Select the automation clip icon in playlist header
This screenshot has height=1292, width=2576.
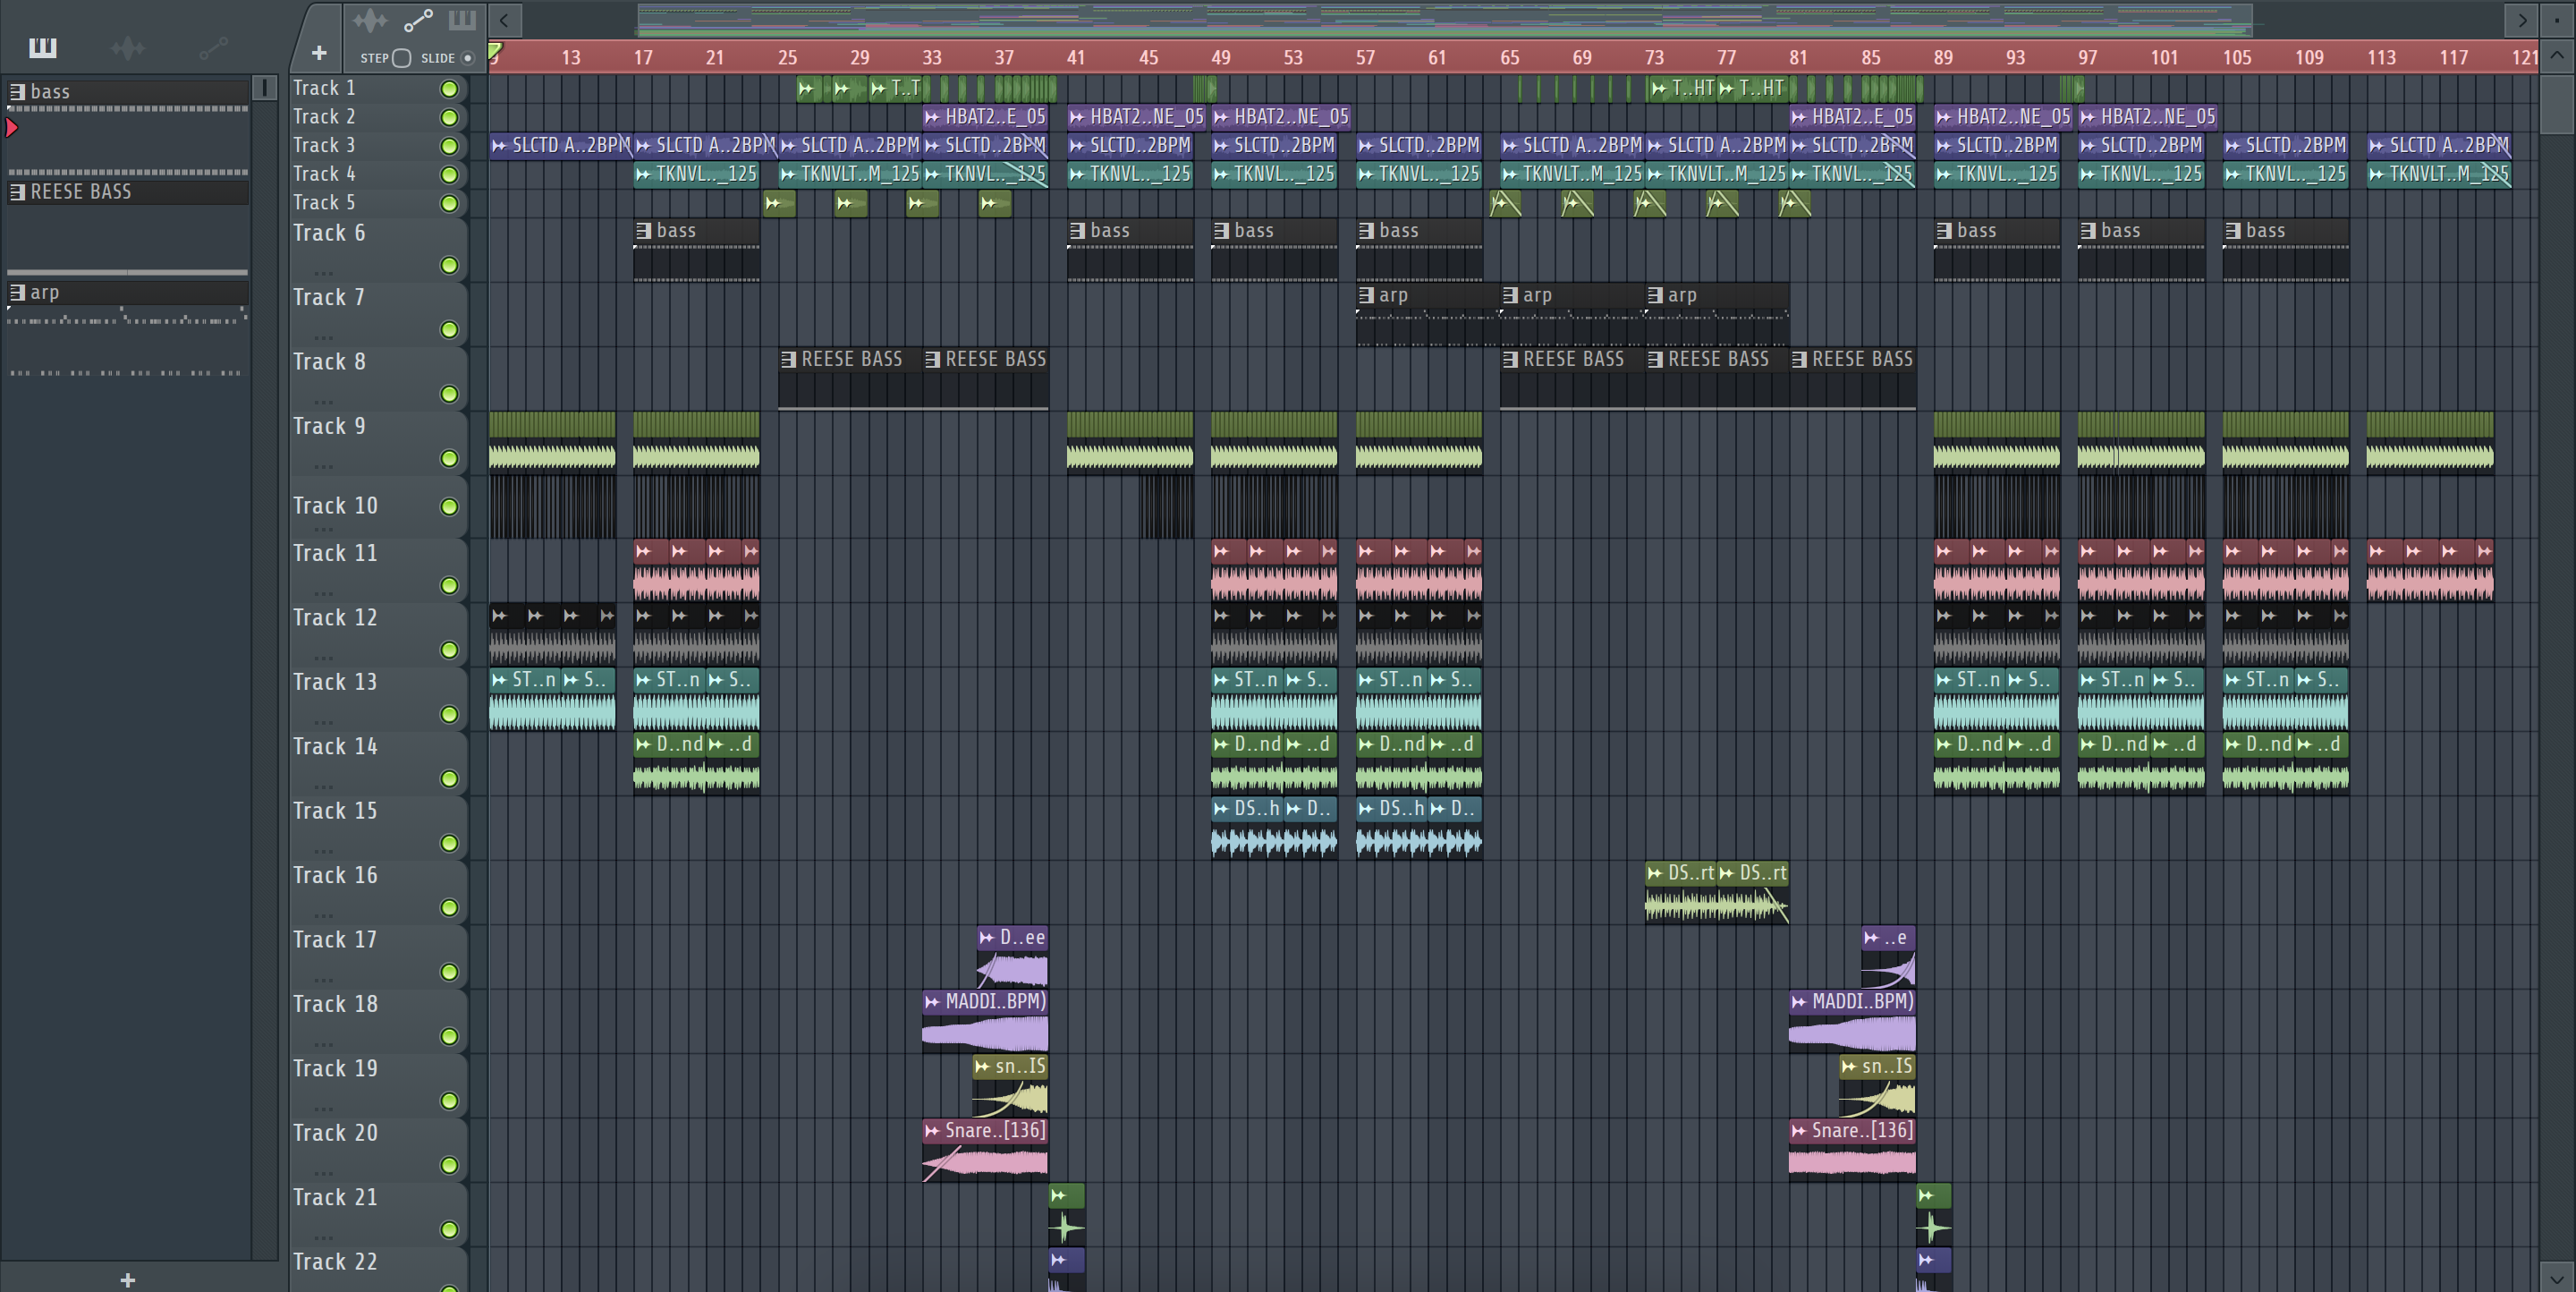coord(418,20)
